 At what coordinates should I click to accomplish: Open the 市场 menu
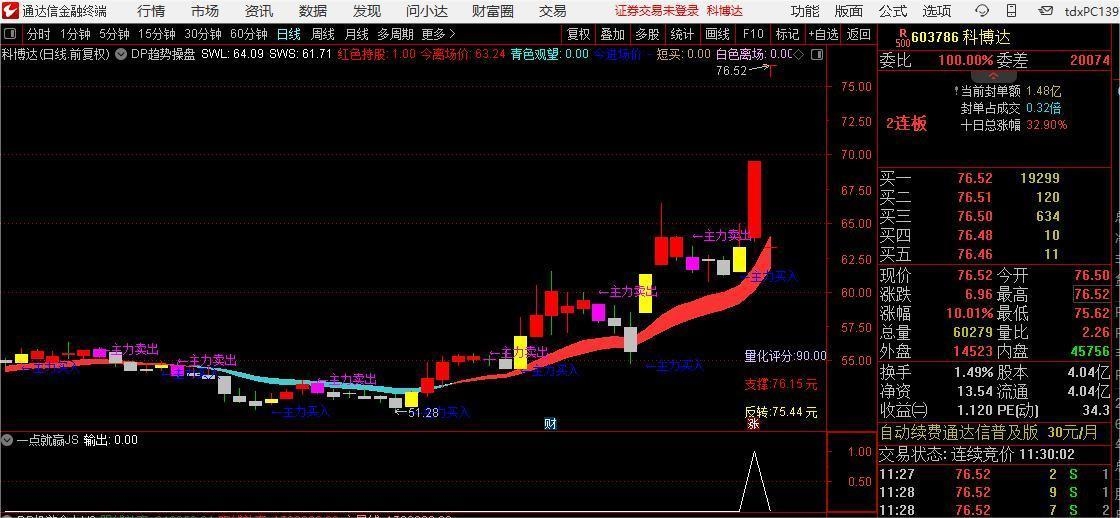point(205,11)
